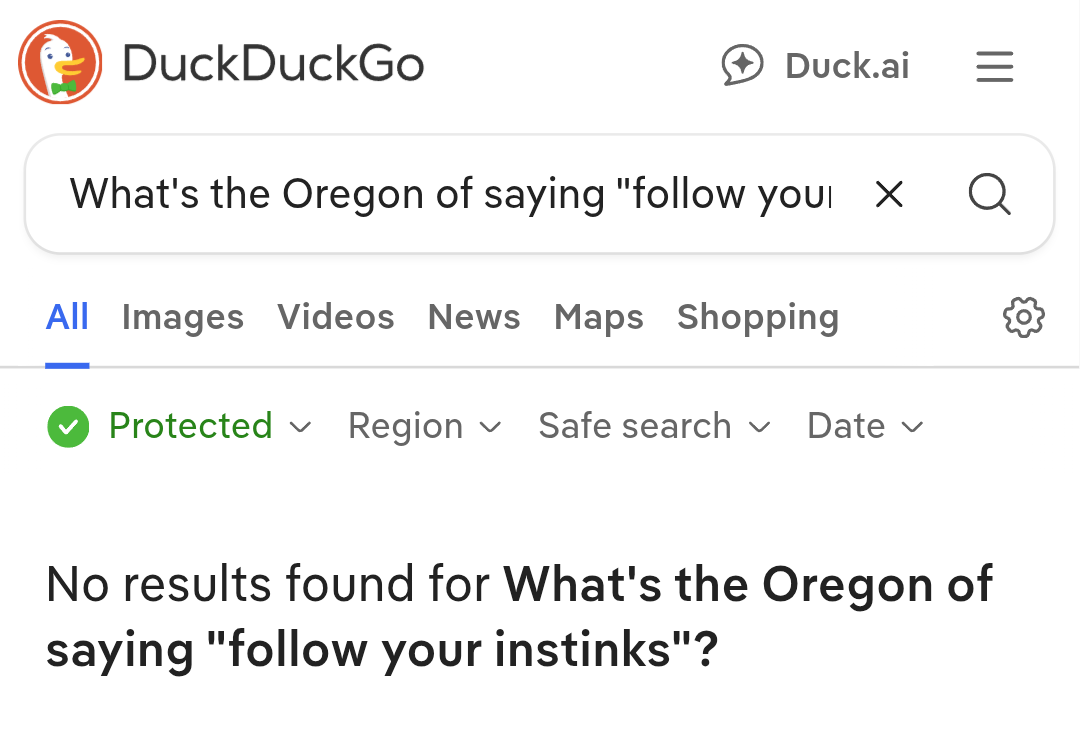Go to the Maps tab
The height and width of the screenshot is (731, 1080).
pos(599,318)
